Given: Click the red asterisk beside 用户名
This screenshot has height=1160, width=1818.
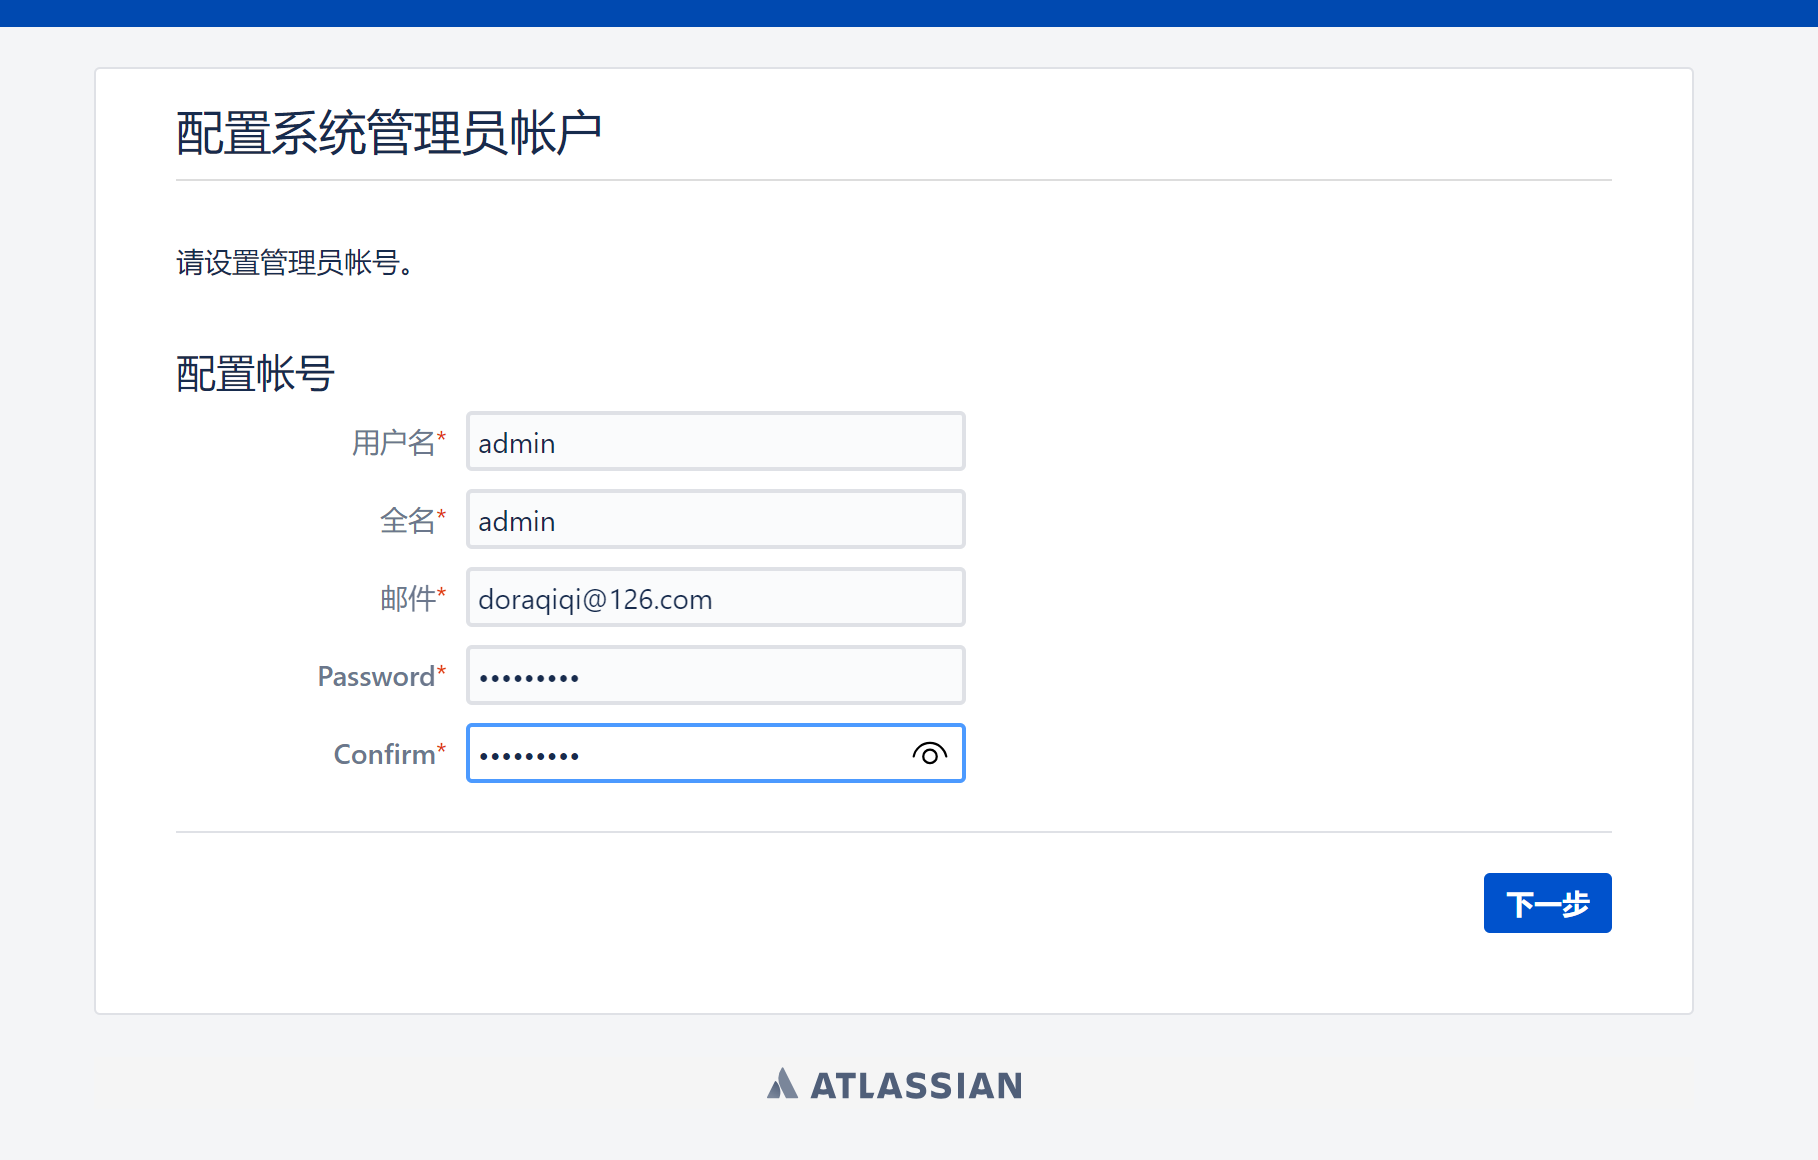Looking at the screenshot, I should pos(441,437).
